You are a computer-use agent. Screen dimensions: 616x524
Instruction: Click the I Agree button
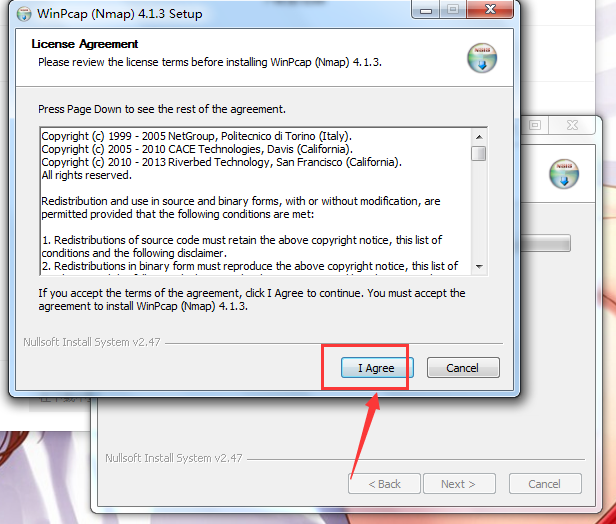(377, 368)
